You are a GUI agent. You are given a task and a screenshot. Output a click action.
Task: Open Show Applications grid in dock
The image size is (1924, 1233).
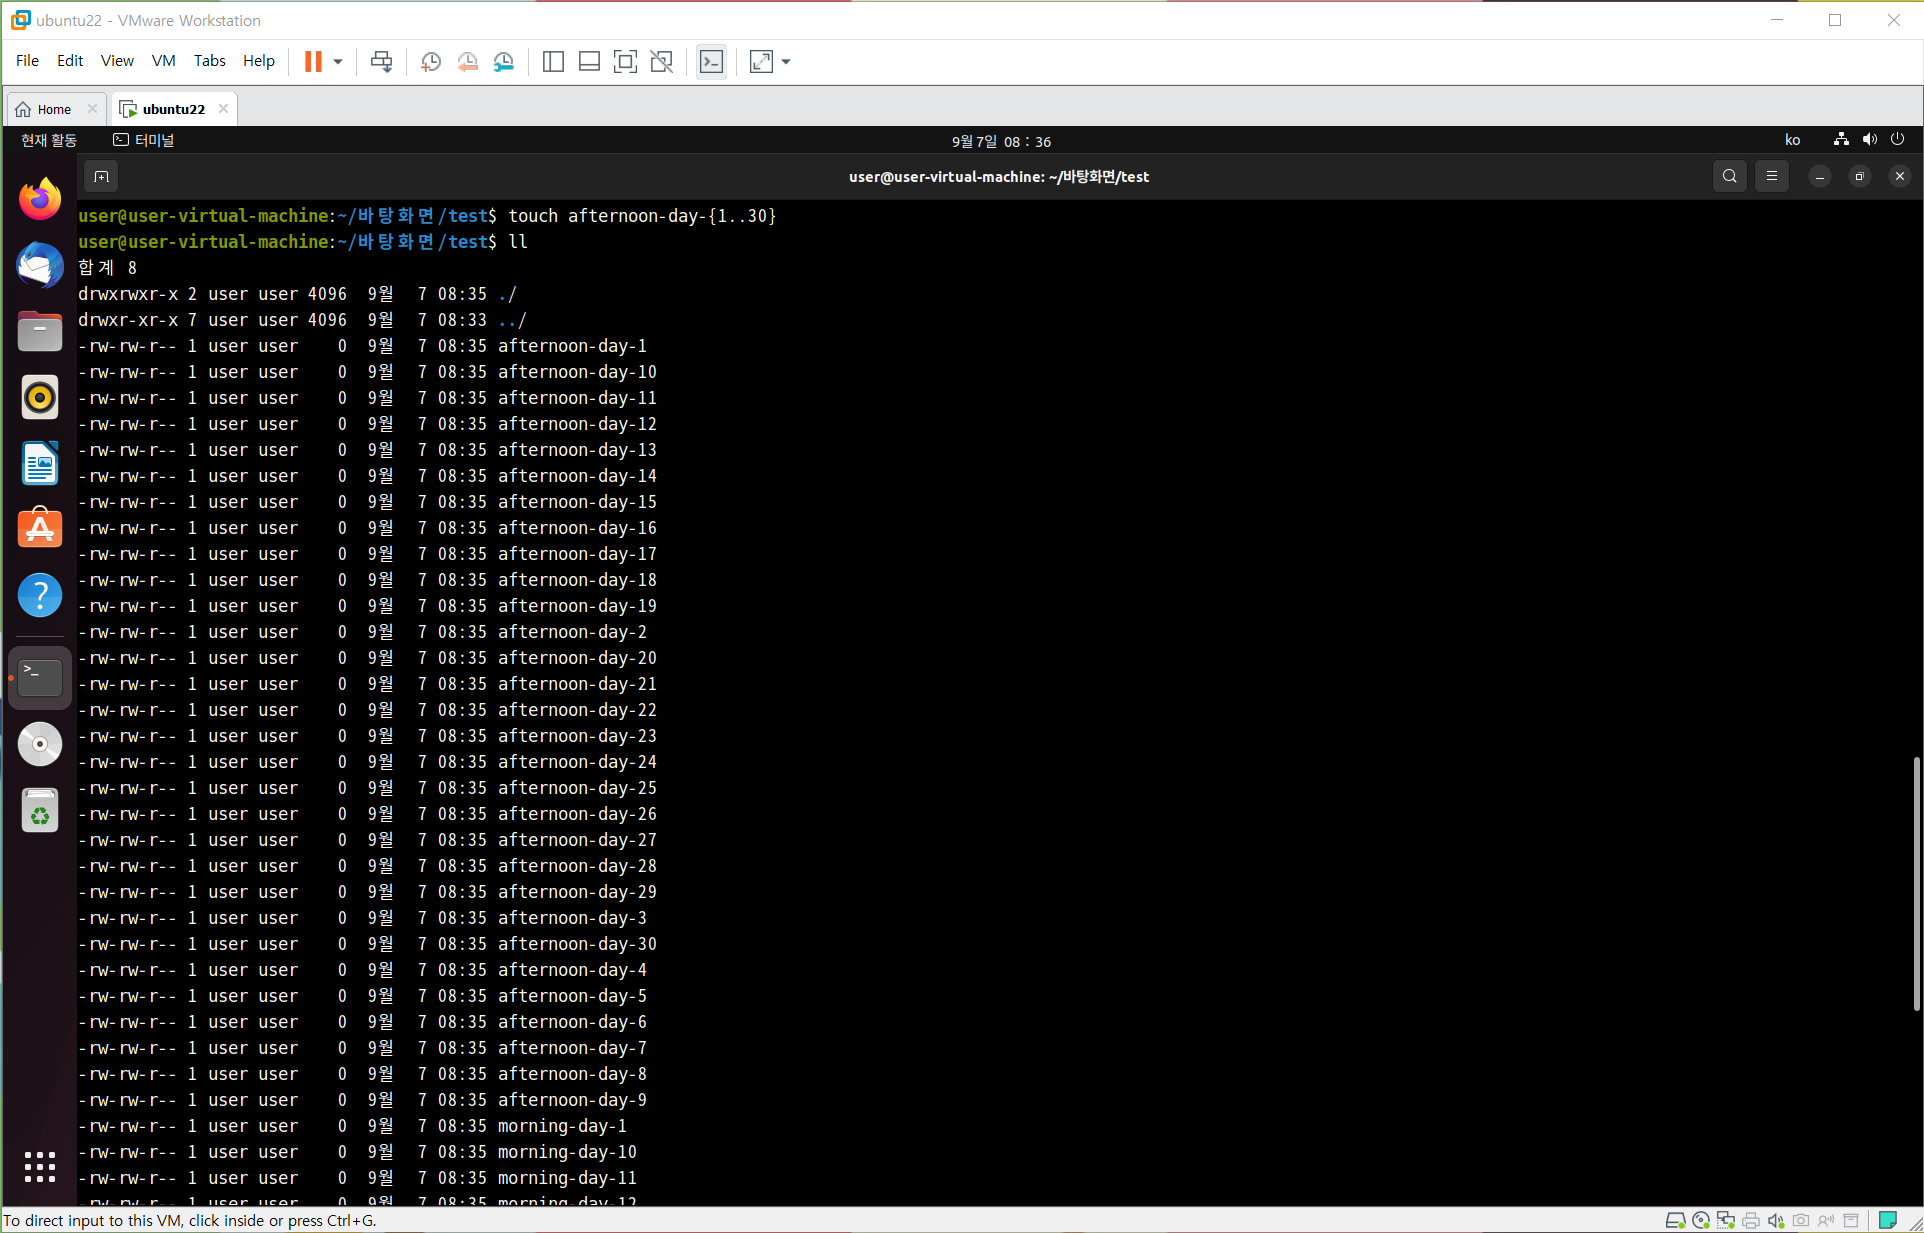click(40, 1166)
